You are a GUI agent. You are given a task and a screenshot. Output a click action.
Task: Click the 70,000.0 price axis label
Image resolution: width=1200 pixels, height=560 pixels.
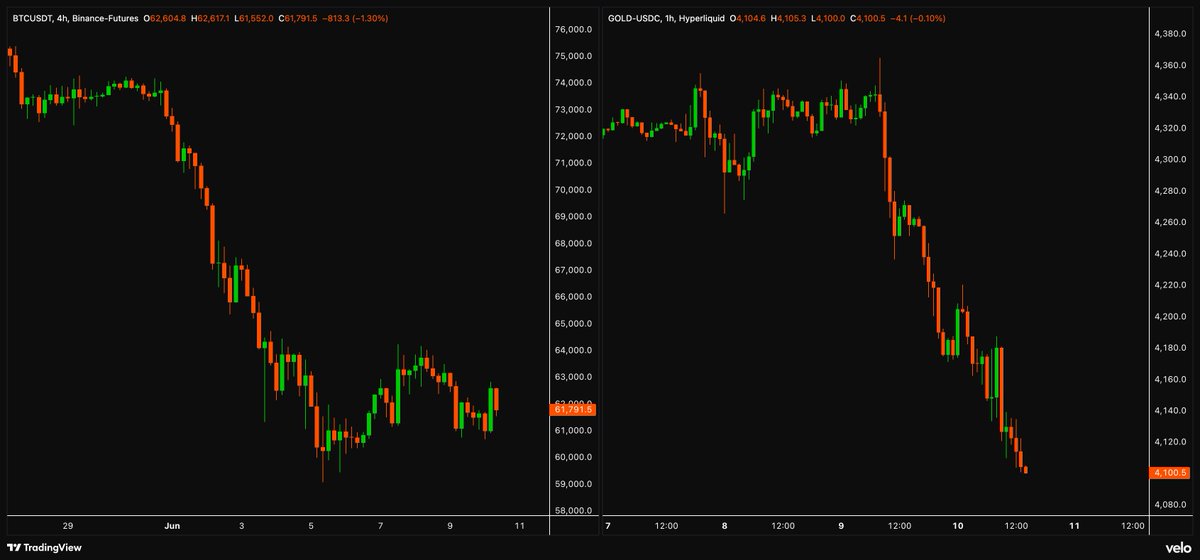[x=573, y=190]
